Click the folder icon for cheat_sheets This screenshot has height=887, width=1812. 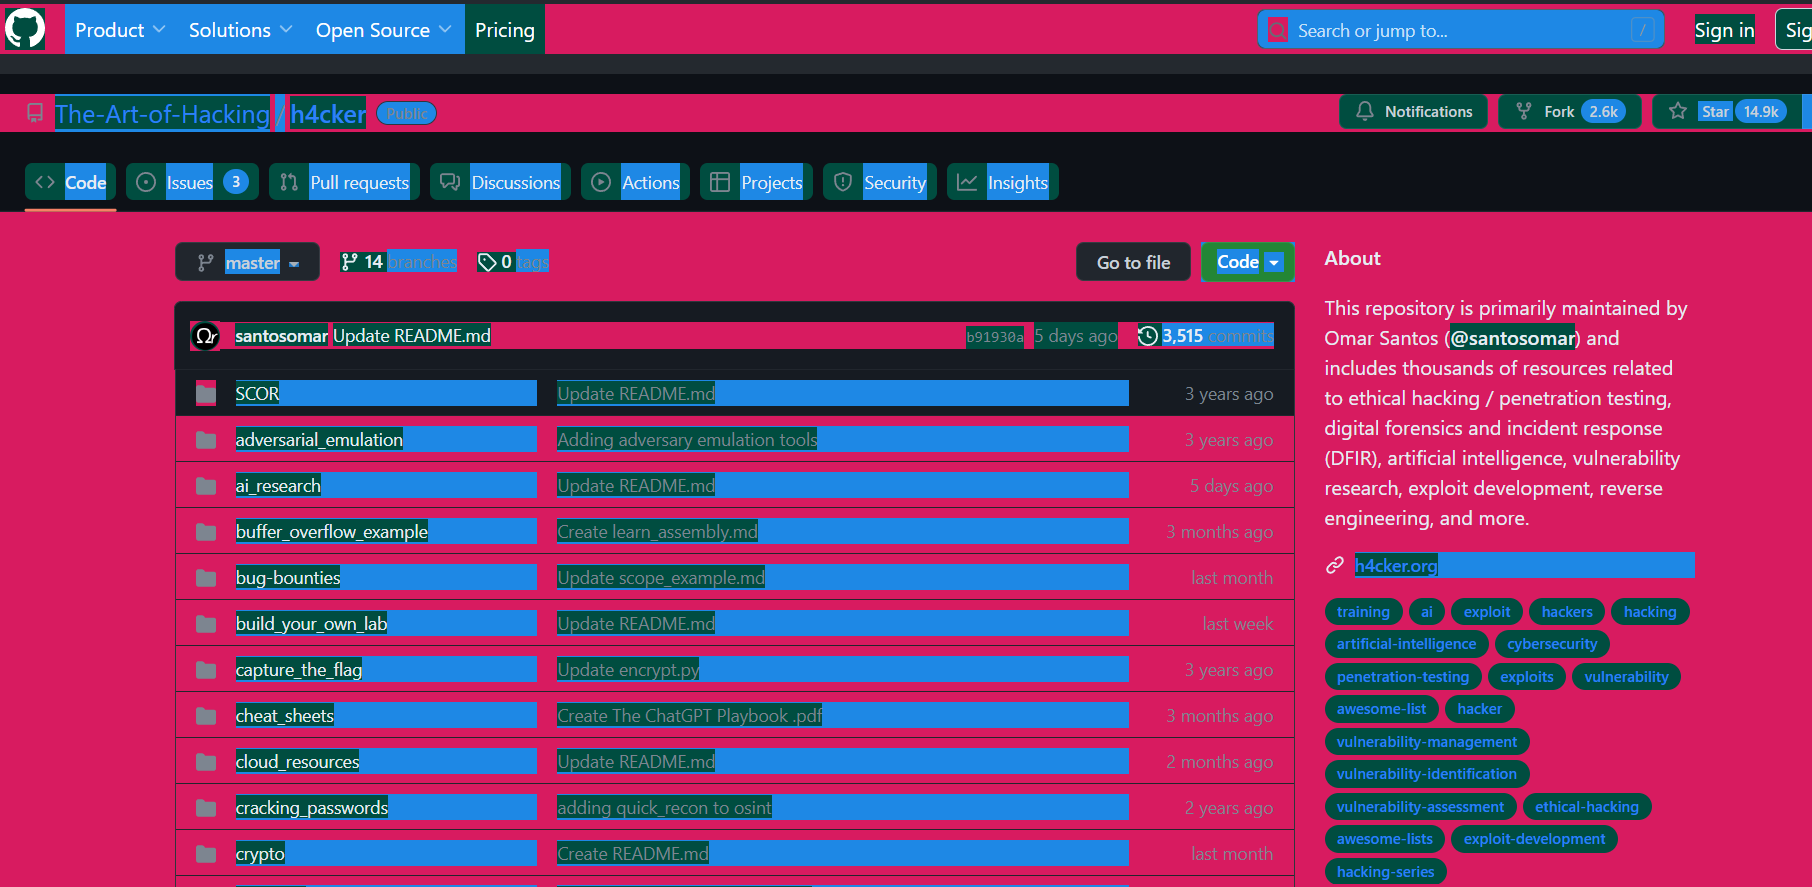(206, 715)
